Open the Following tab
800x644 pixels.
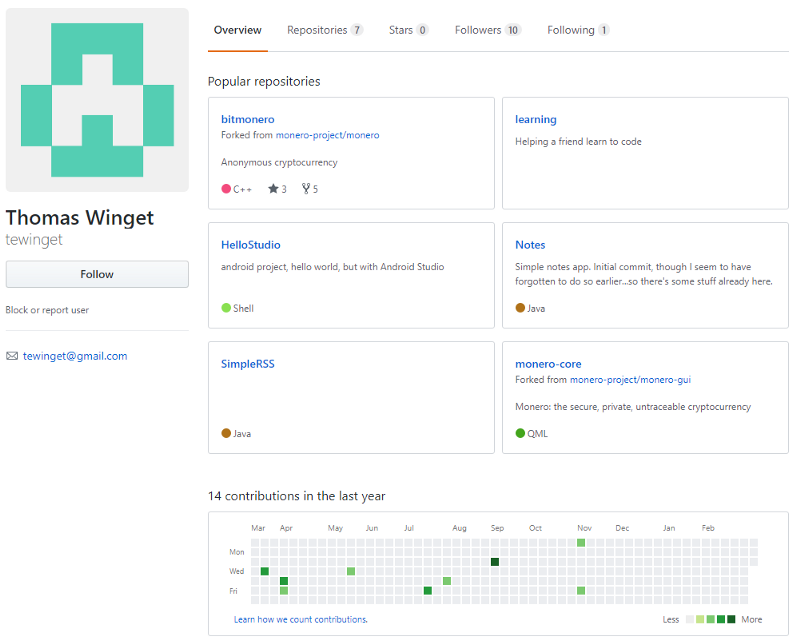coord(578,30)
